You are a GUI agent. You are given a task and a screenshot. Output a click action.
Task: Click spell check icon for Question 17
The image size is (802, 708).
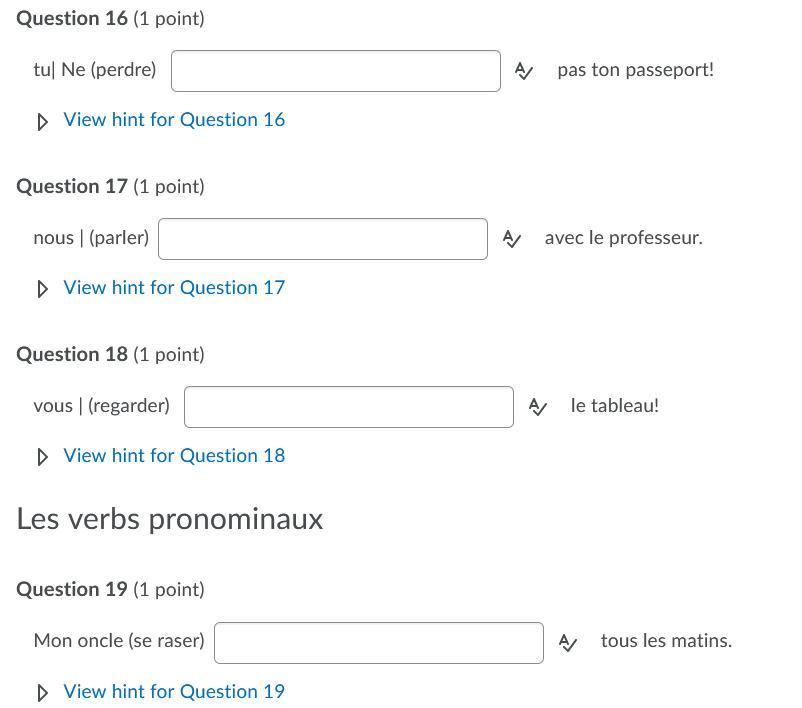511,239
